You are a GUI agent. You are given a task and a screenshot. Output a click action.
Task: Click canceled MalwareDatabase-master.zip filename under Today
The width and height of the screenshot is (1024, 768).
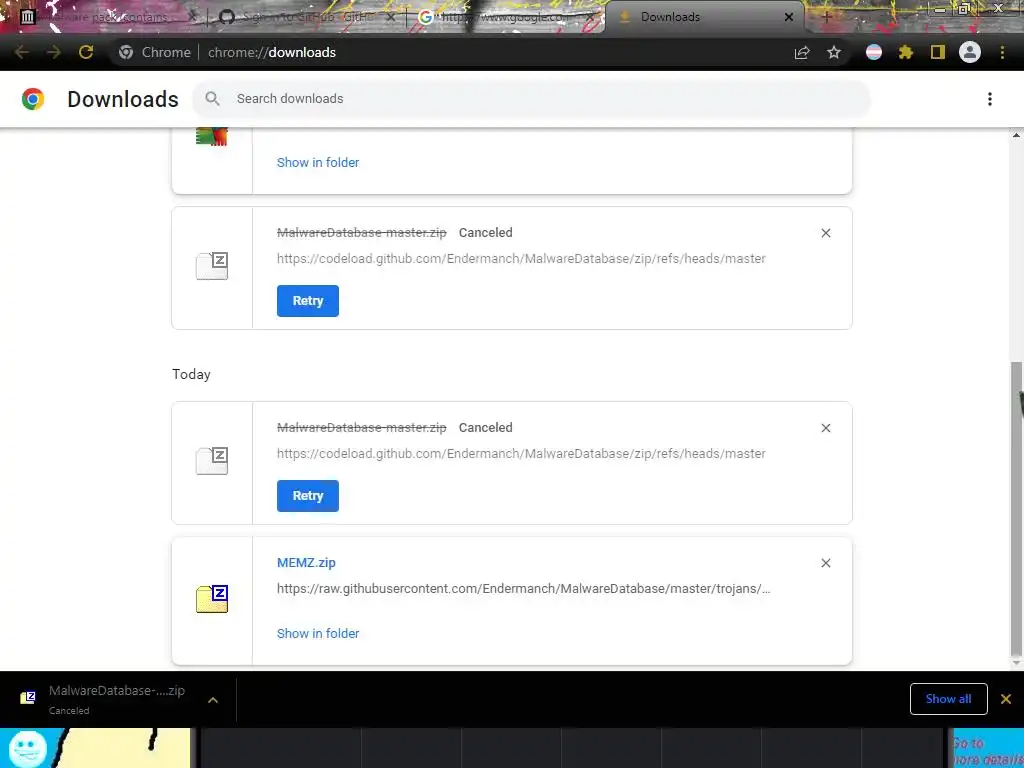[362, 428]
